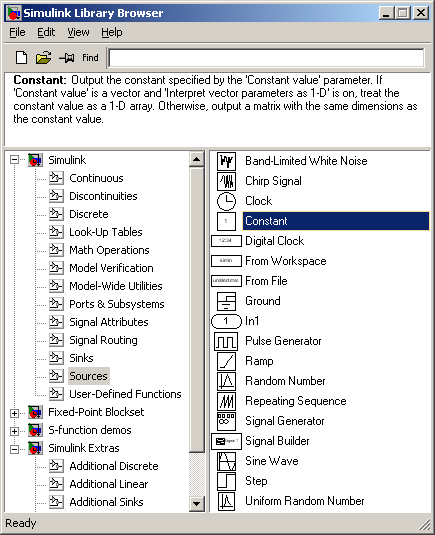Select the Constant block name
435x535 pixels.
pyautogui.click(x=266, y=221)
